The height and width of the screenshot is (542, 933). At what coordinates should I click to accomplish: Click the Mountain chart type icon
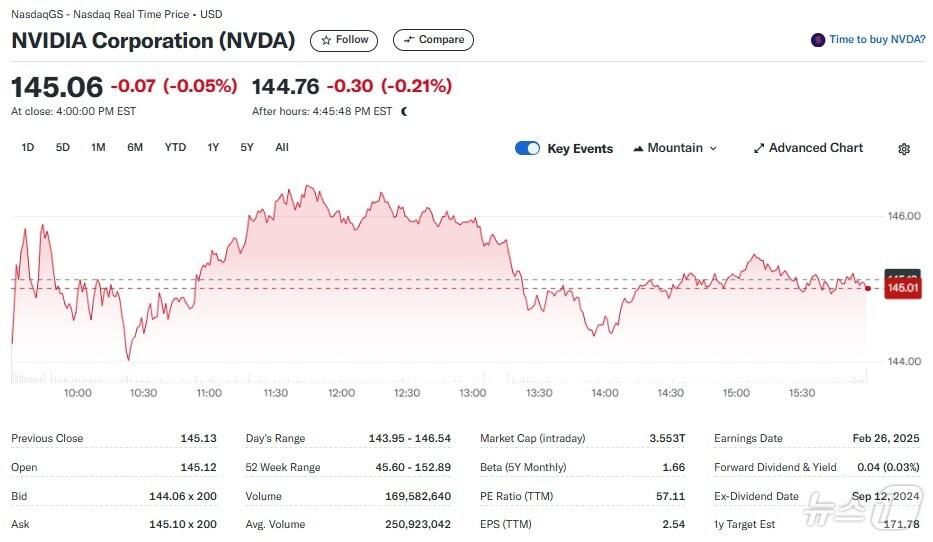(637, 149)
